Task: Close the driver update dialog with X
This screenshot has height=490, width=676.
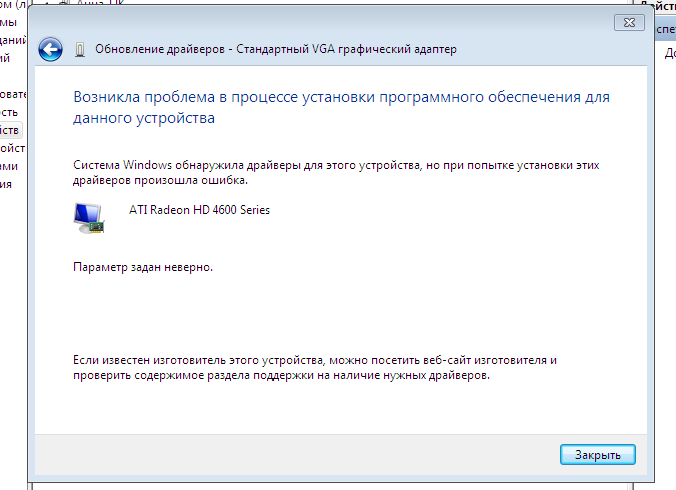Action: [629, 22]
